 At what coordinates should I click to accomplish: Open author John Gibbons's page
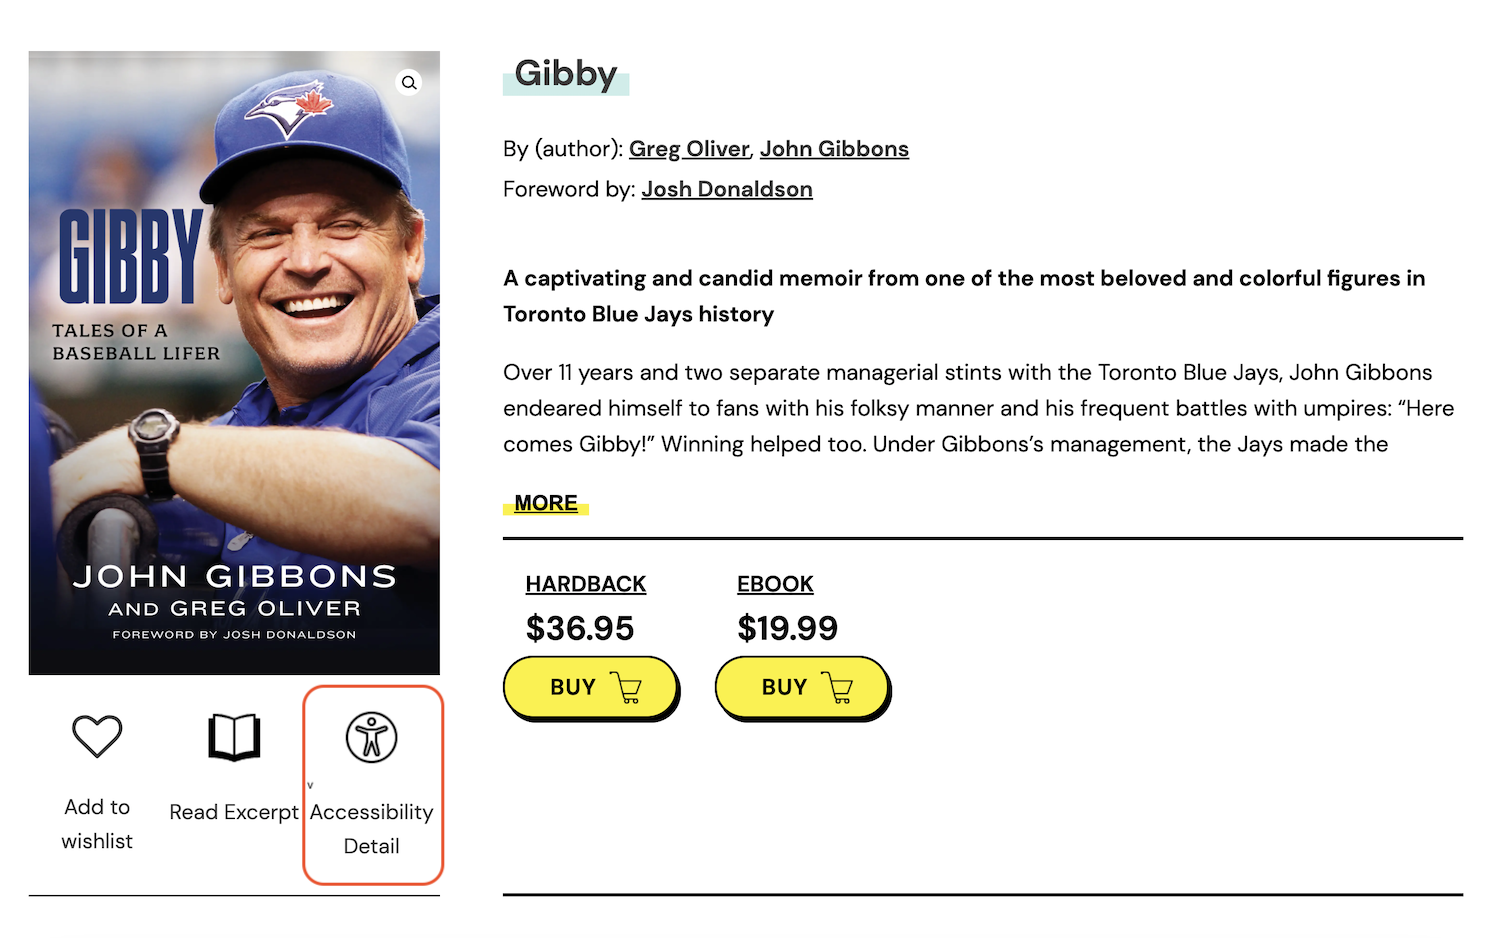[834, 149]
